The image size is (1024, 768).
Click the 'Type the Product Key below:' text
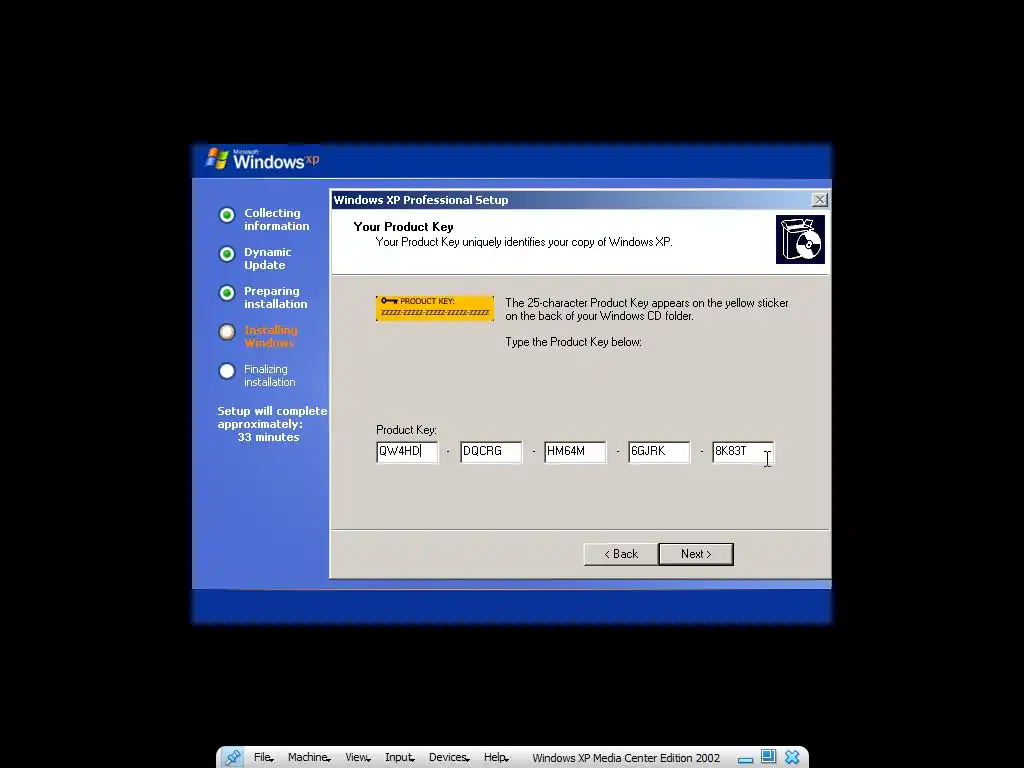coord(573,342)
